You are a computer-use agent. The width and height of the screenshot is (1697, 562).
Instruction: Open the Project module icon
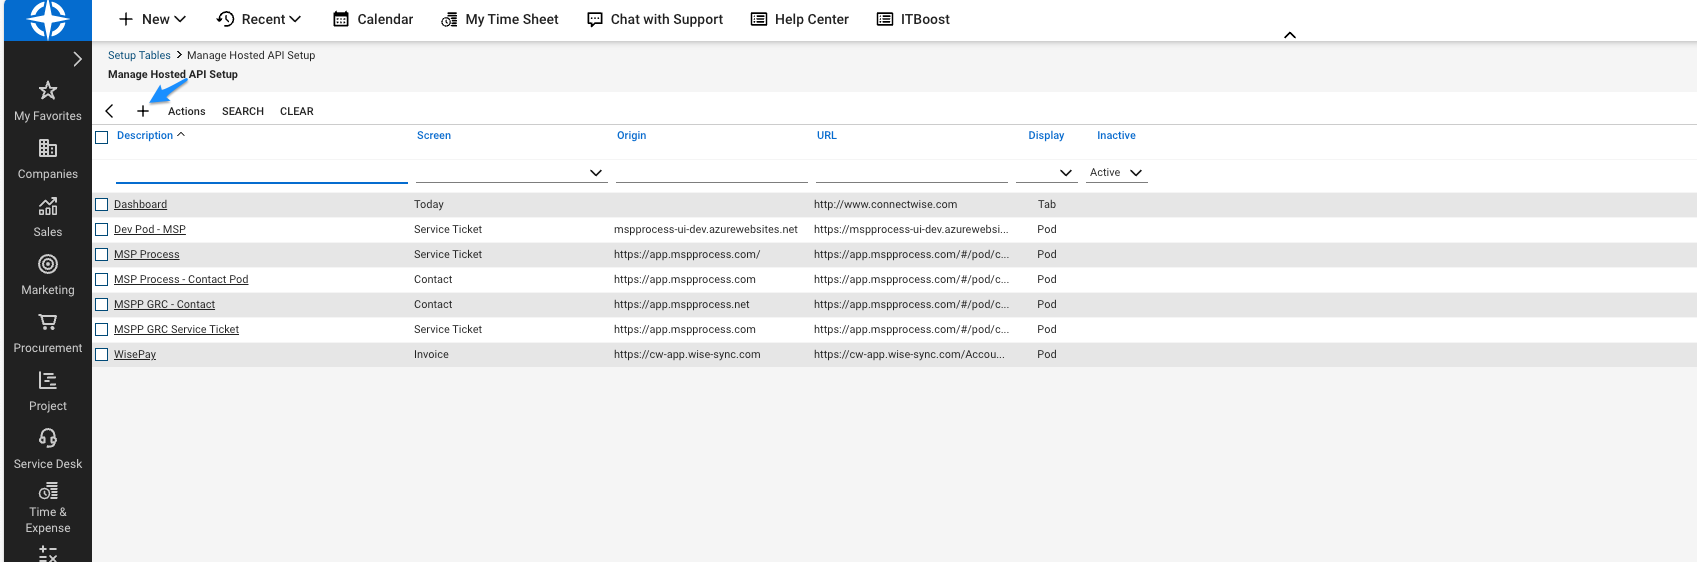click(x=48, y=381)
